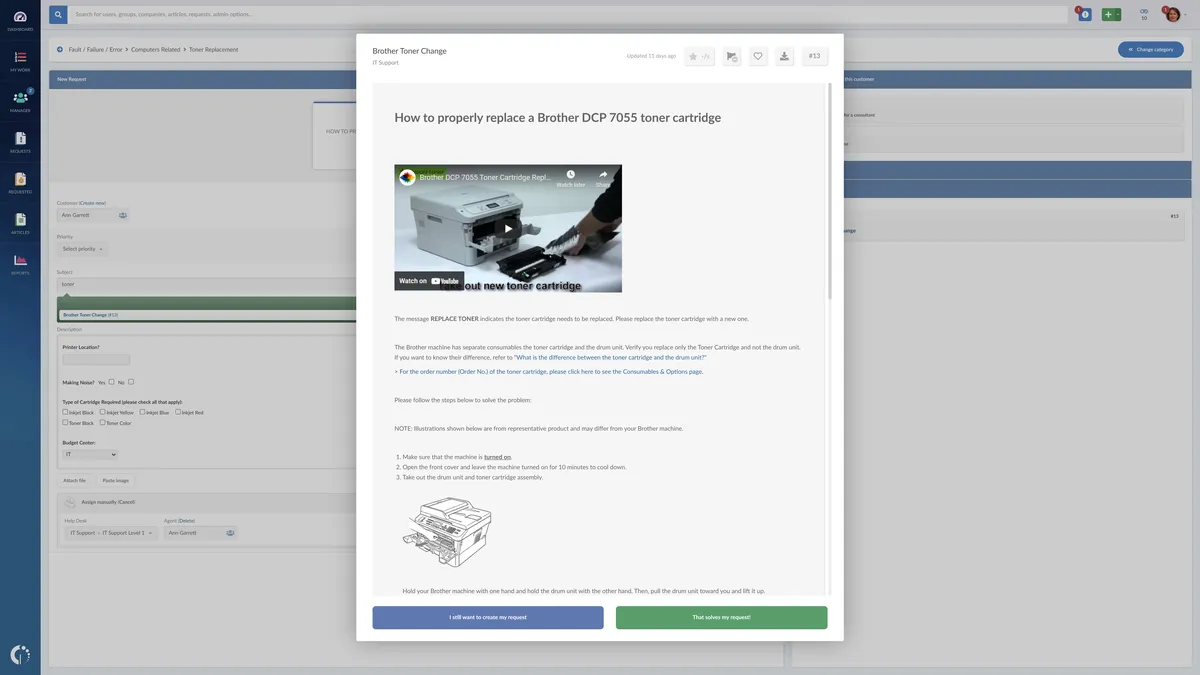This screenshot has height=675, width=1200.
Task: Check the Inkjet Black checkbox
Action: (x=66, y=412)
